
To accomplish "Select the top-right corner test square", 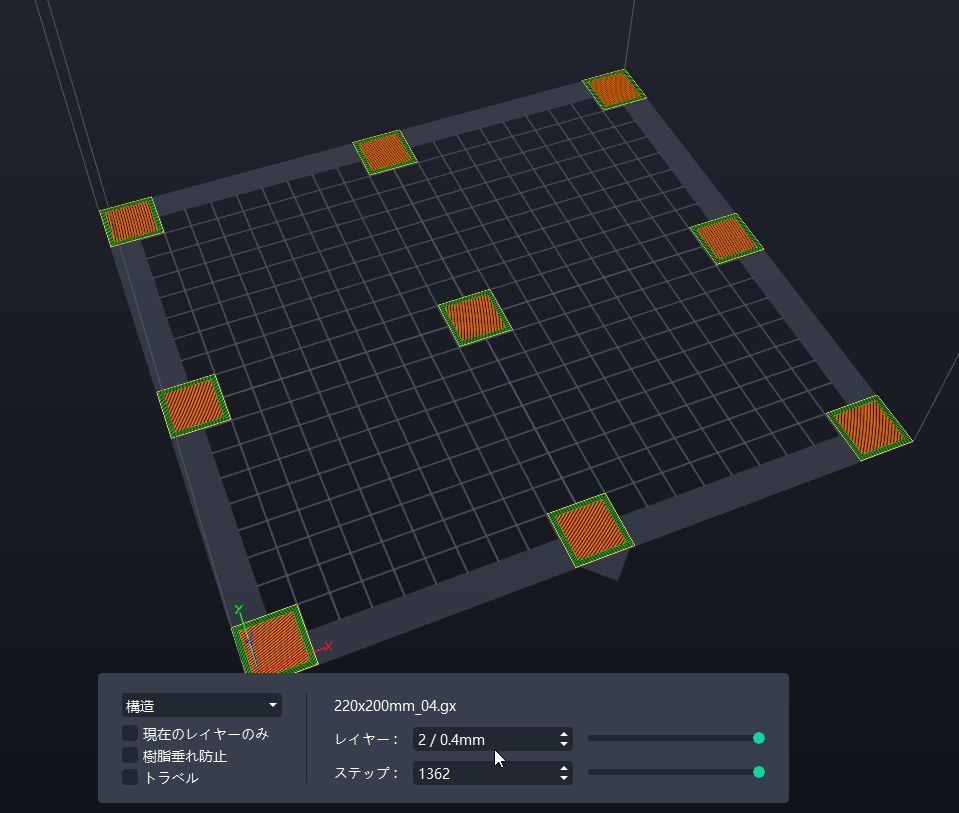I will tap(616, 88).
